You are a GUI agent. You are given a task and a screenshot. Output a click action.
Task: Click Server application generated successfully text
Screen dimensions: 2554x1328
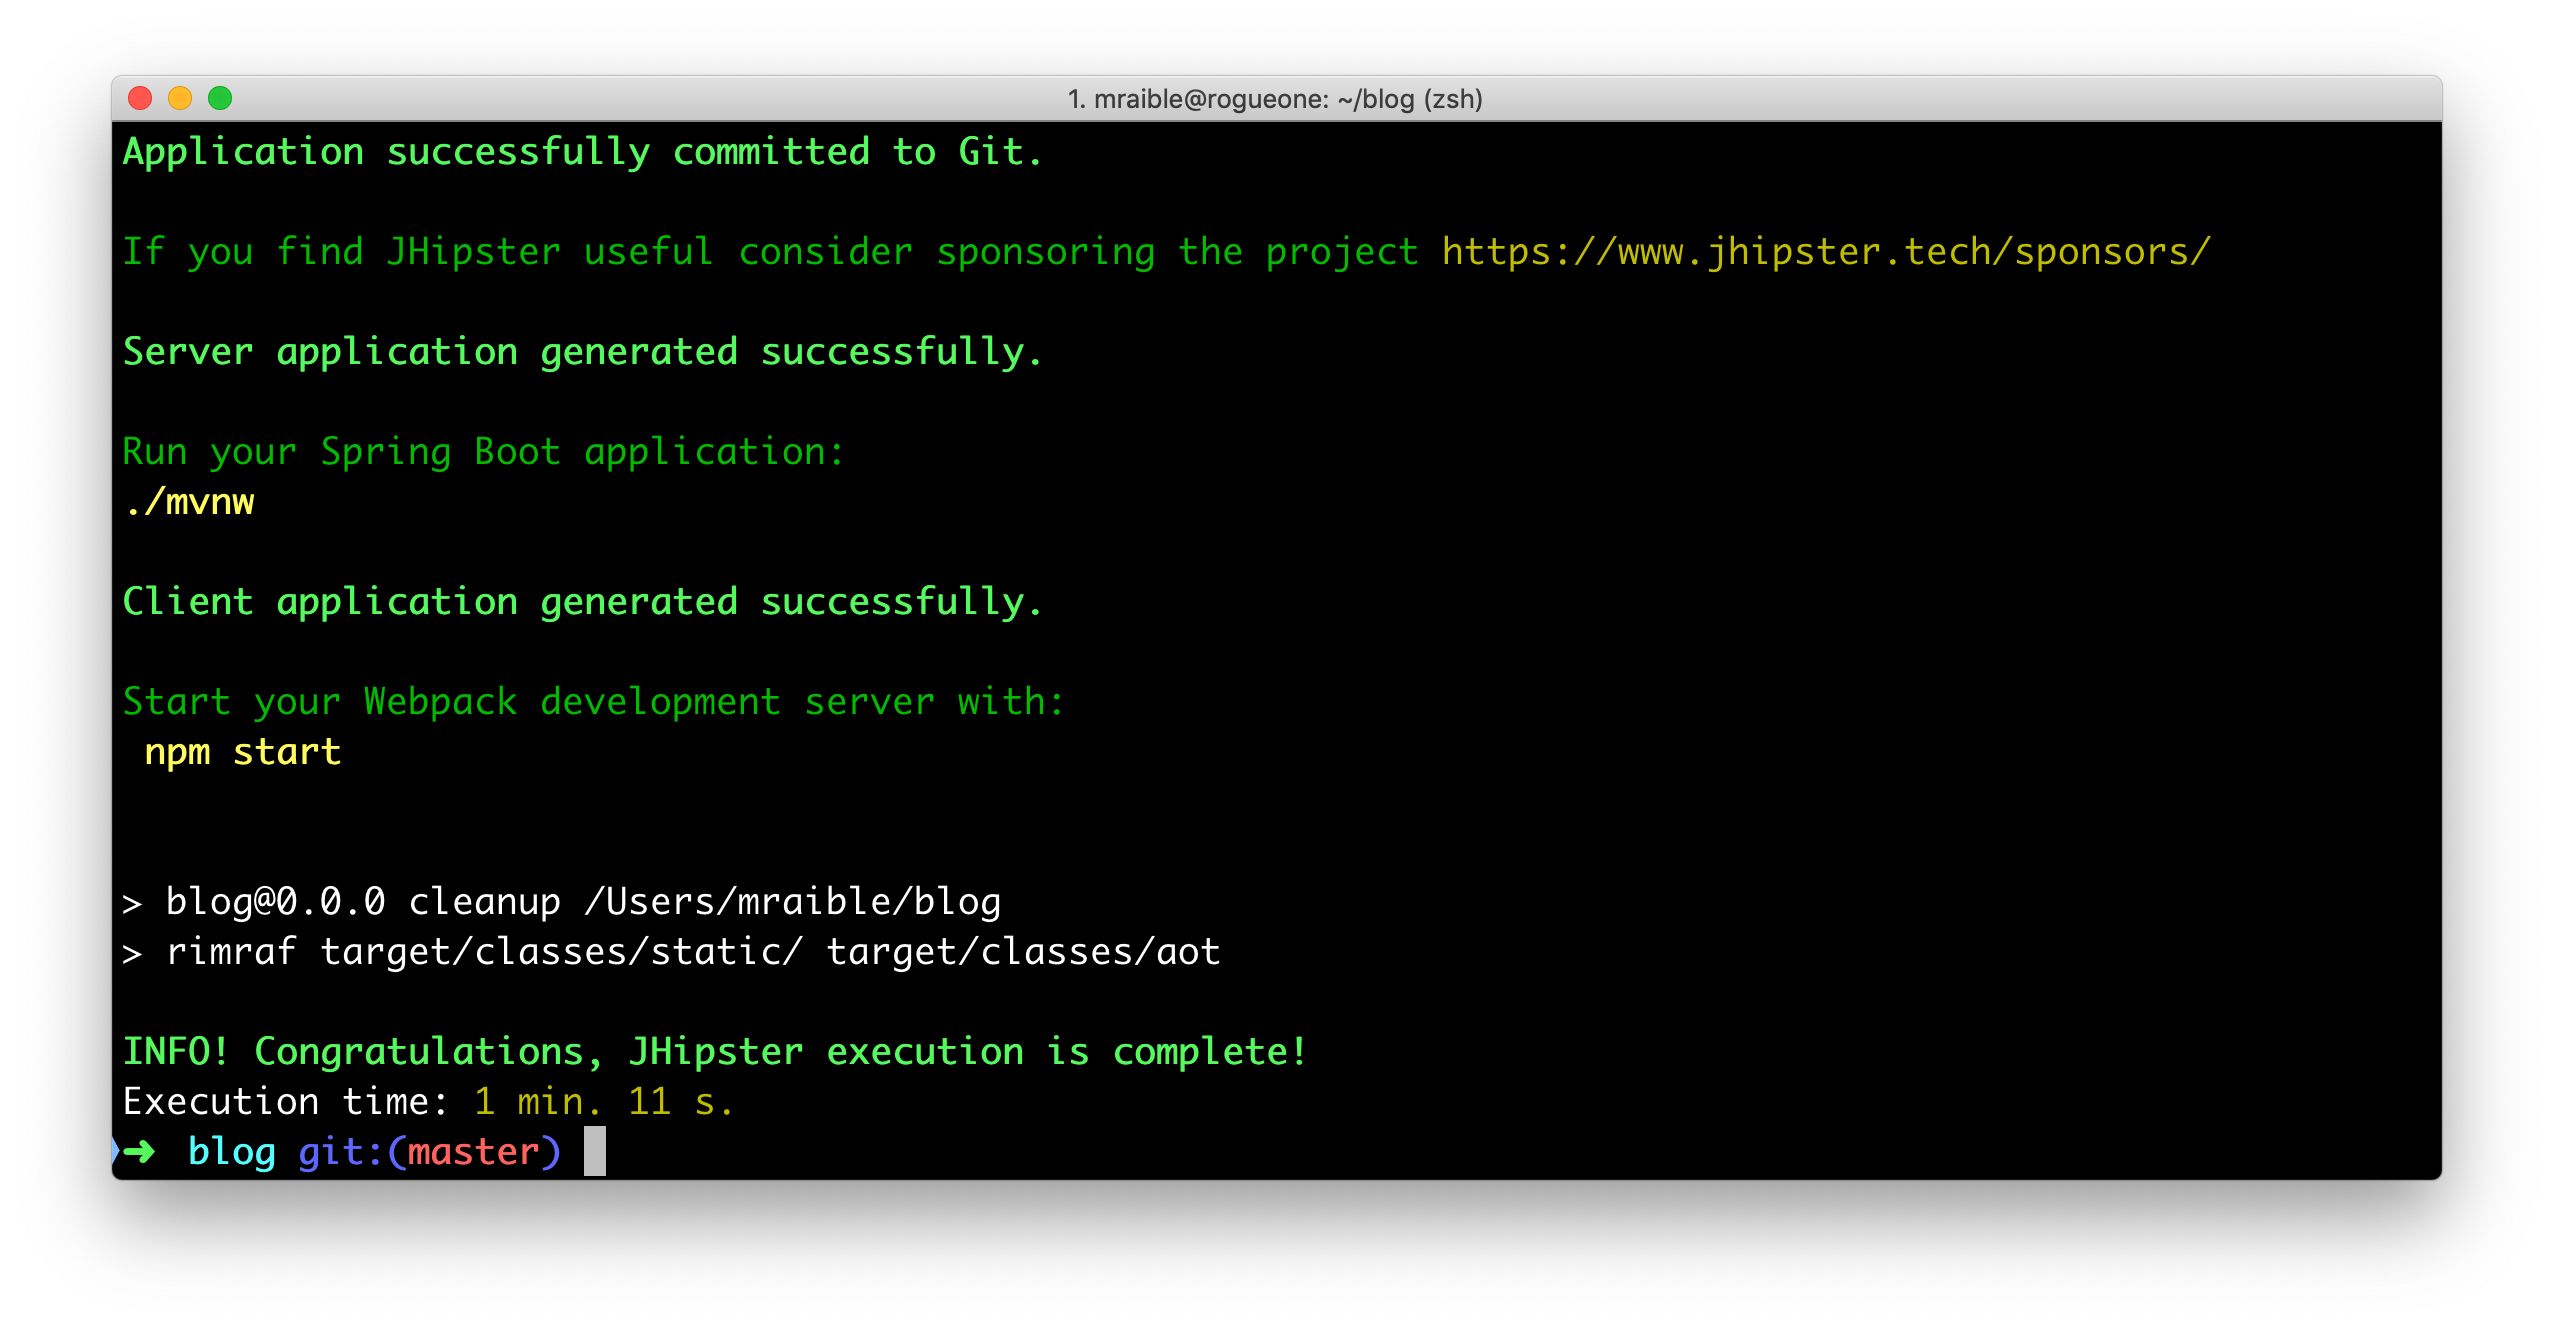pos(582,352)
